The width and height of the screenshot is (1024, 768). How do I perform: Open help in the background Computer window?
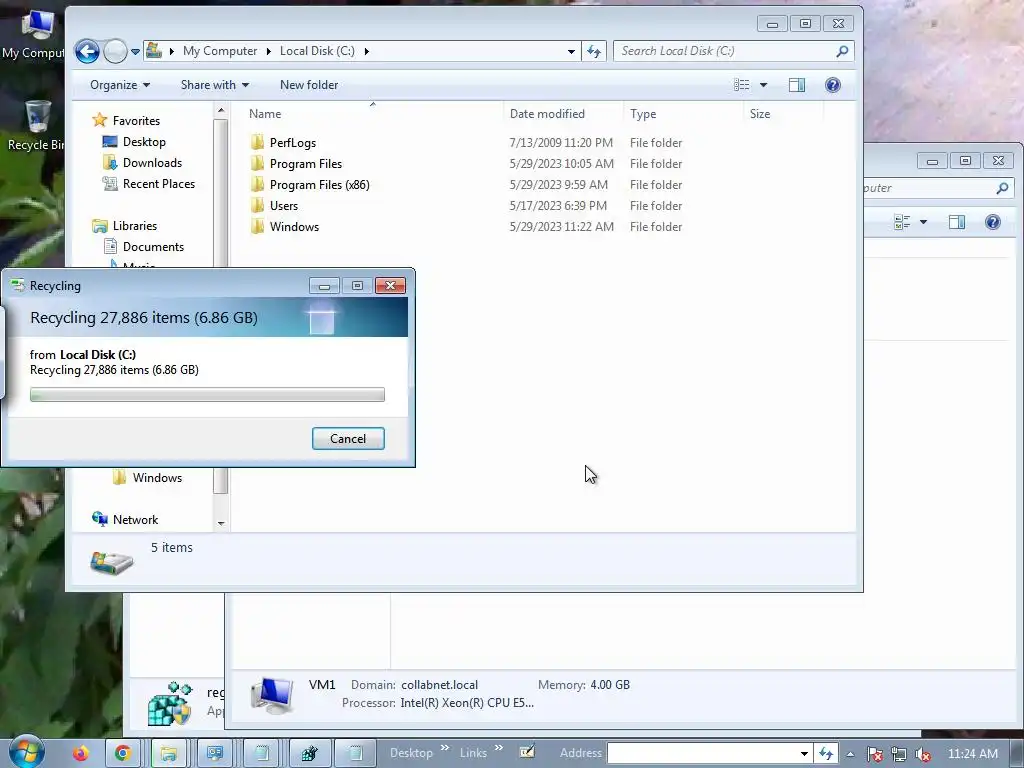point(993,222)
